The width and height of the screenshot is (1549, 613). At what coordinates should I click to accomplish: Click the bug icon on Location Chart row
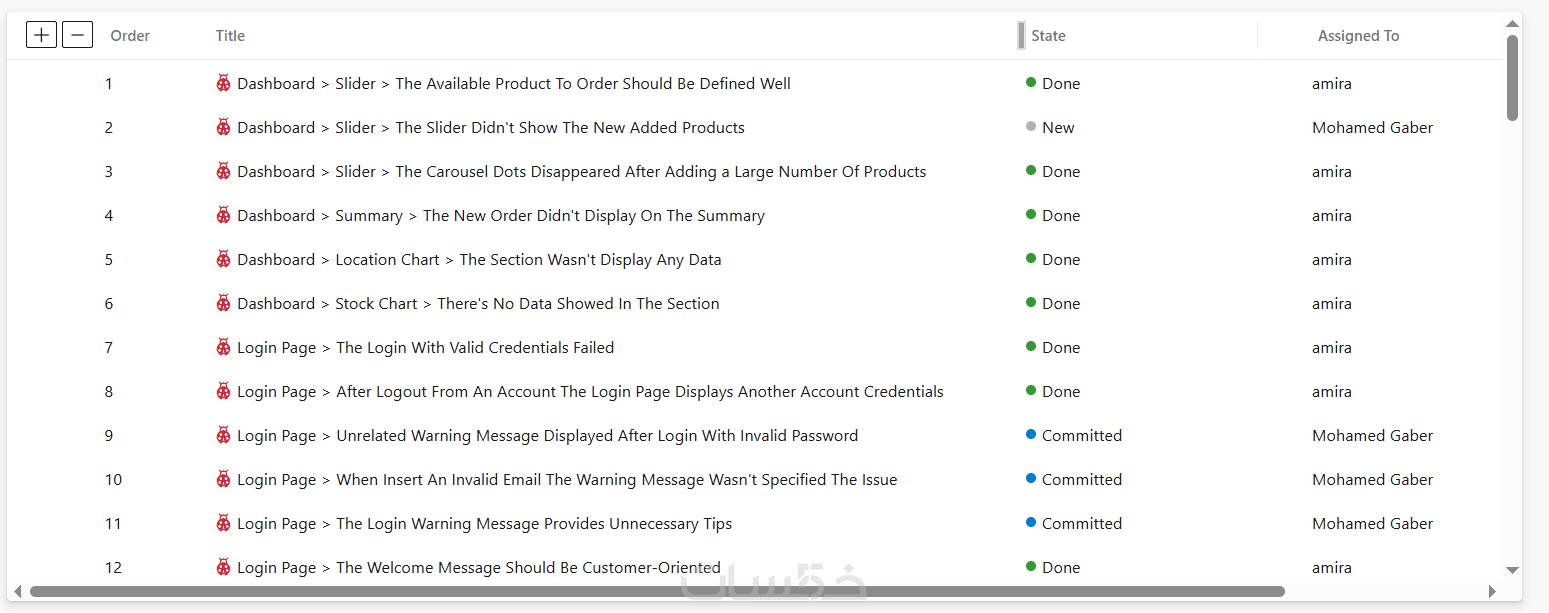click(x=224, y=259)
